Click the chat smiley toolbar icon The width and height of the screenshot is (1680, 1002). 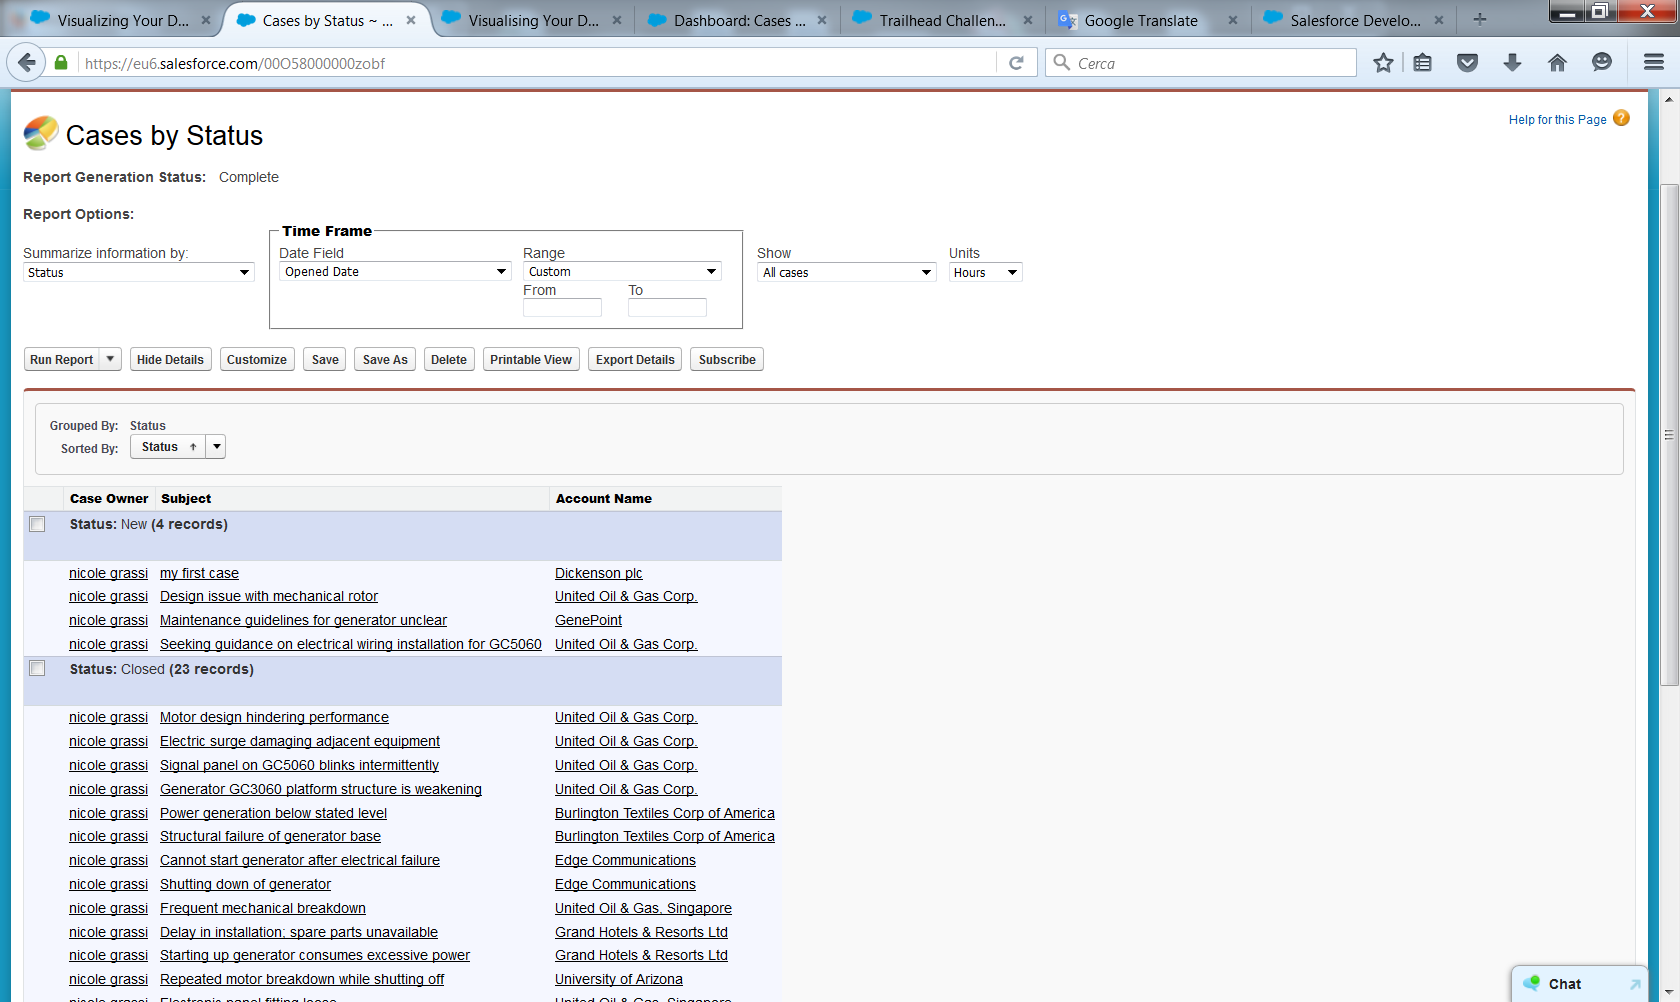pyautogui.click(x=1602, y=63)
